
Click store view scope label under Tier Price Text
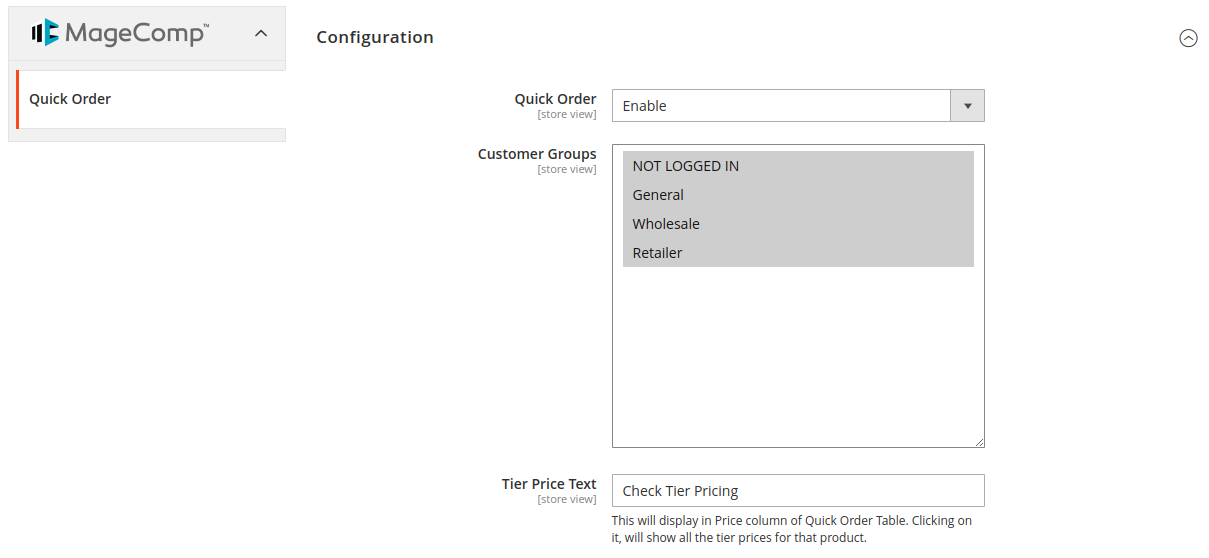click(567, 500)
